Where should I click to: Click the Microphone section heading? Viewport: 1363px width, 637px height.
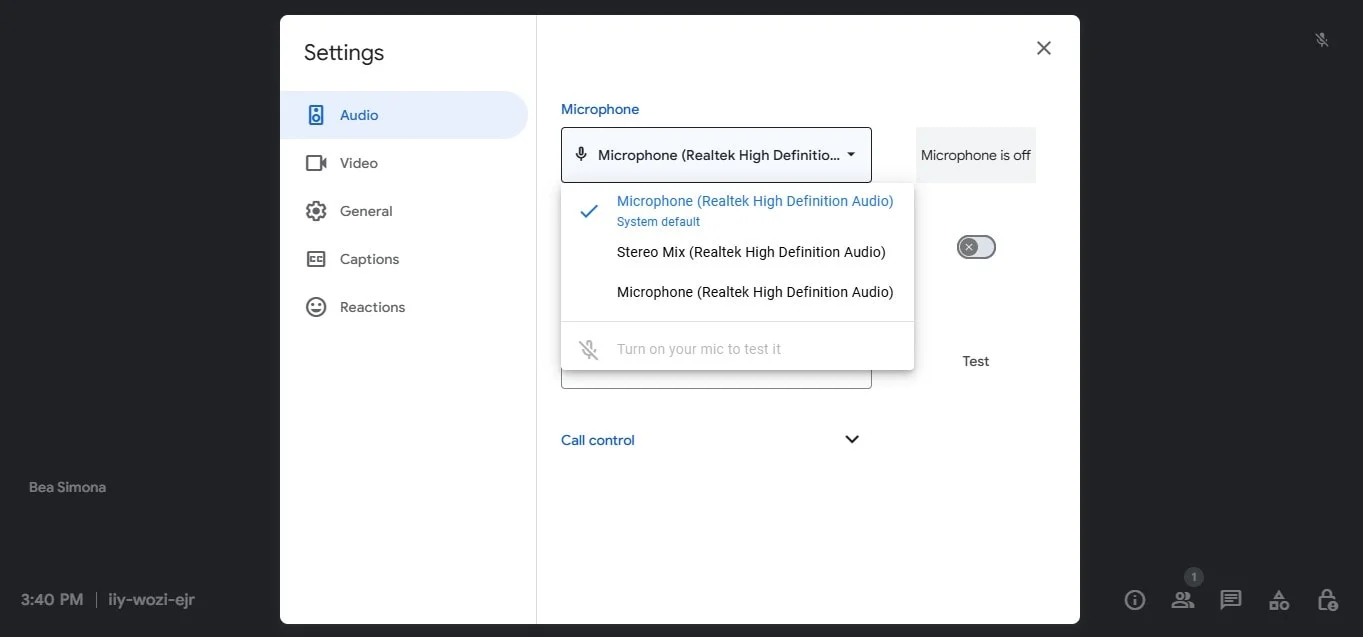pyautogui.click(x=600, y=109)
